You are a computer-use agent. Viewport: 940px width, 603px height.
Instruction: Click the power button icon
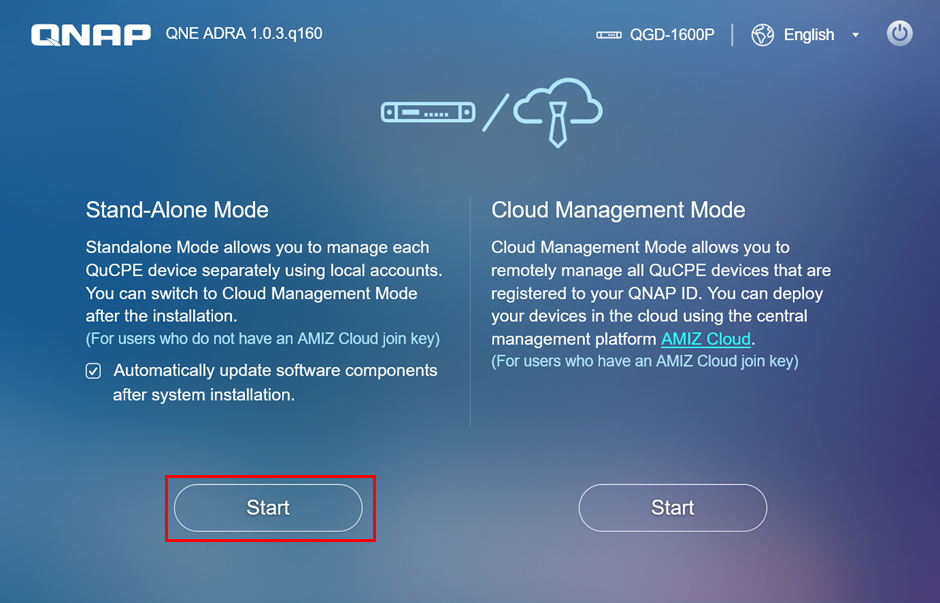point(899,34)
